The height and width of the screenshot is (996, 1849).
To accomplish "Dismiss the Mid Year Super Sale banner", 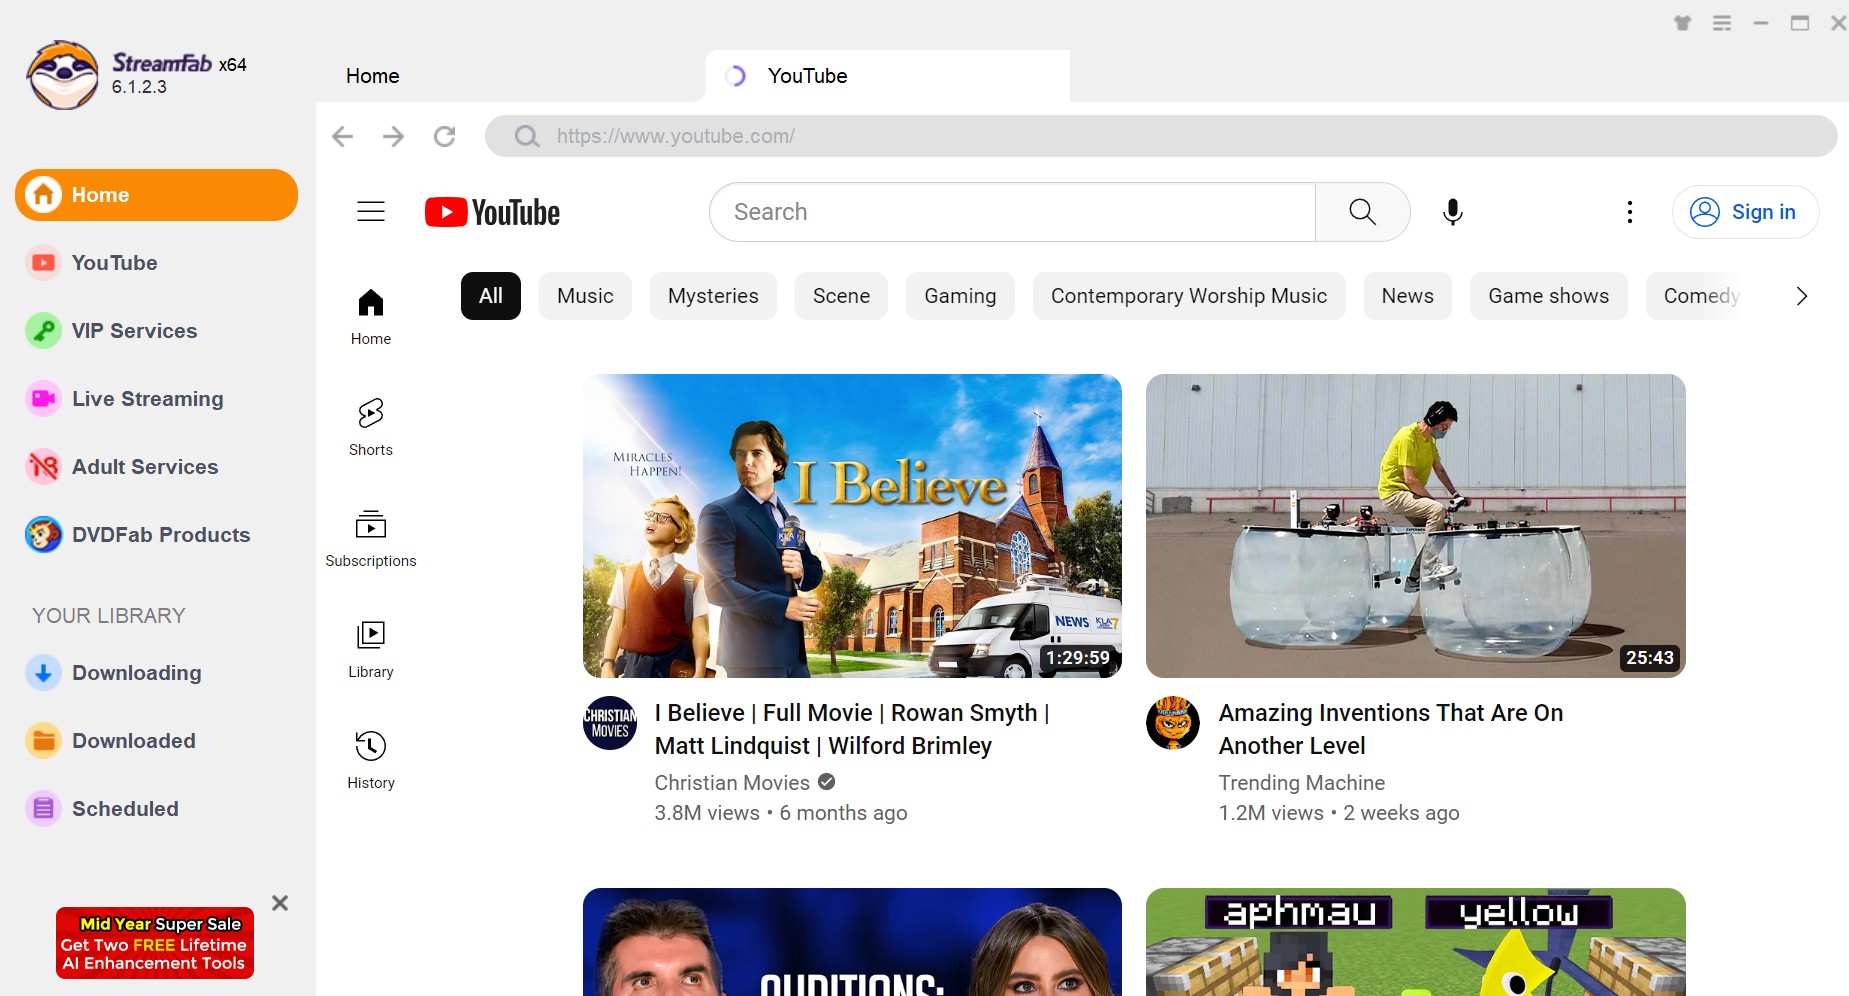I will tap(280, 903).
